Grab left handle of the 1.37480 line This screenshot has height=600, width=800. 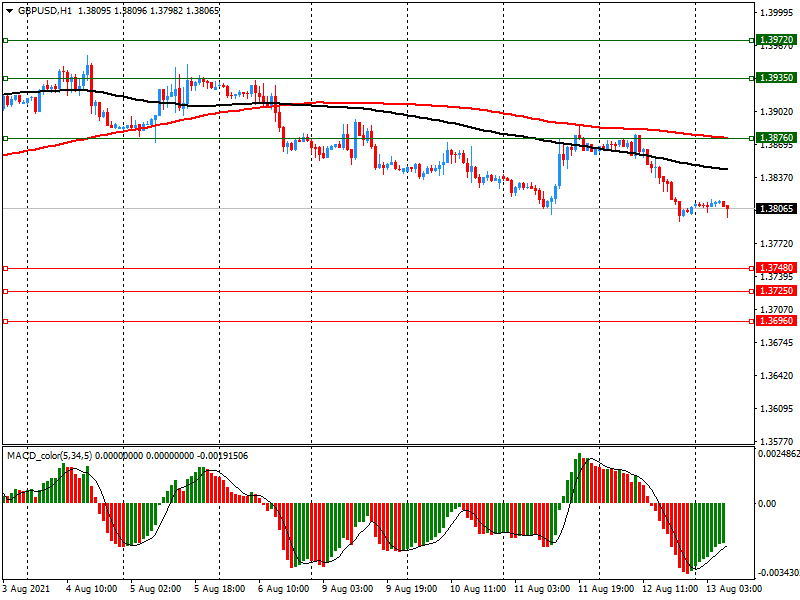(6, 268)
